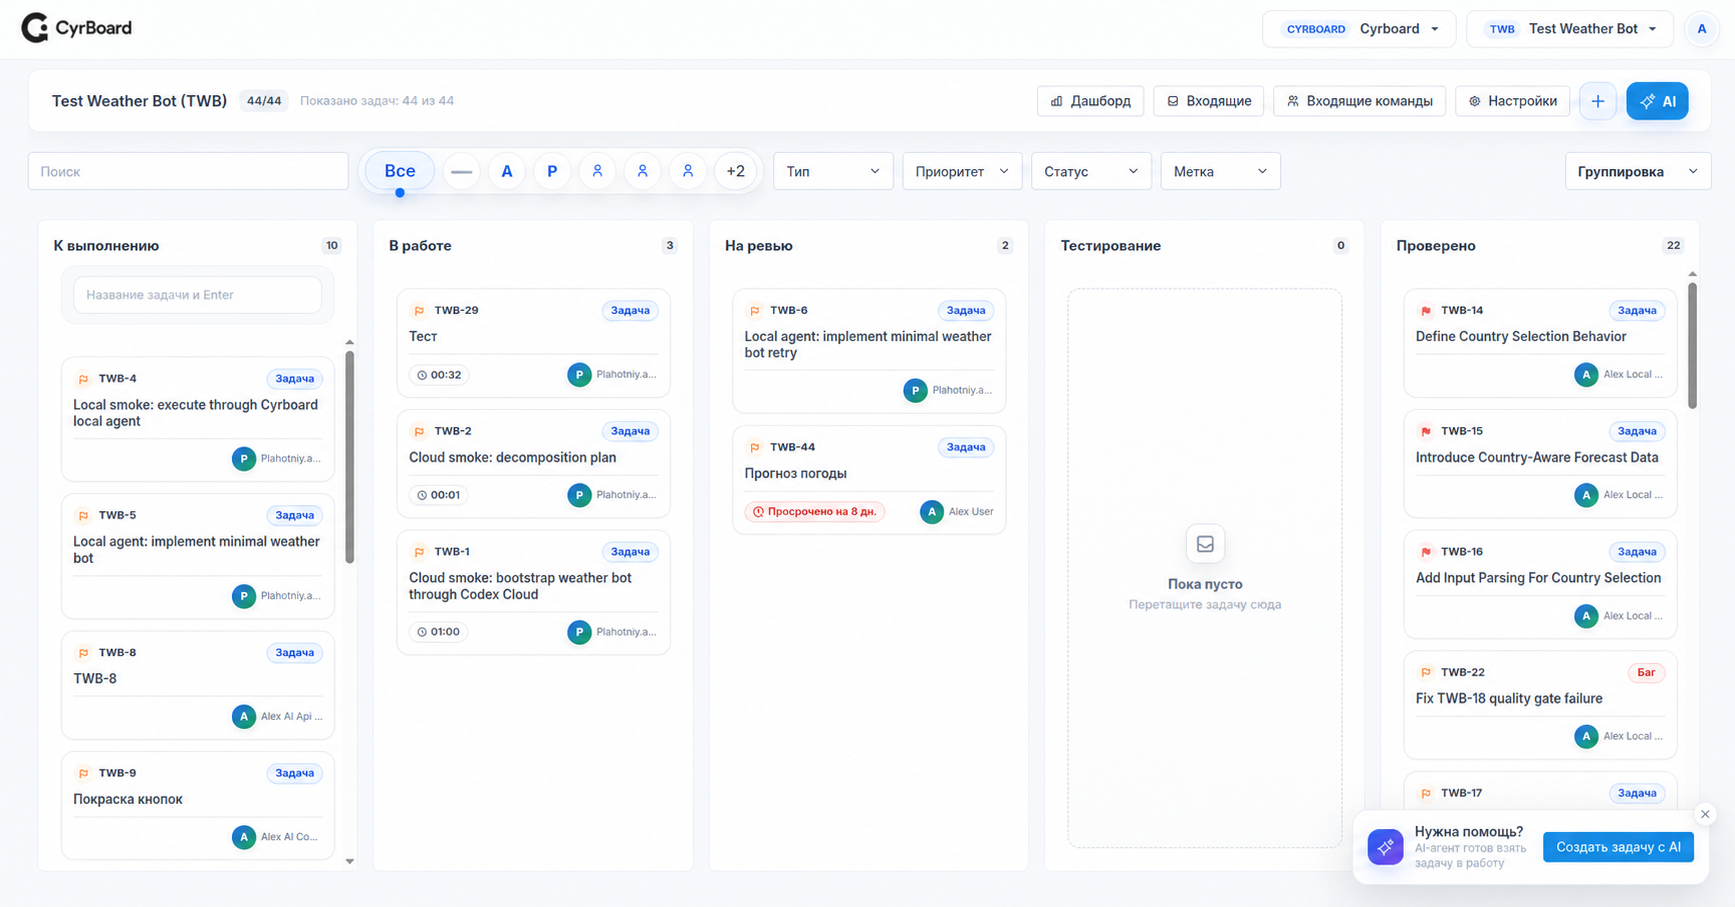Click priority flag icon on TWB-1

point(419,552)
